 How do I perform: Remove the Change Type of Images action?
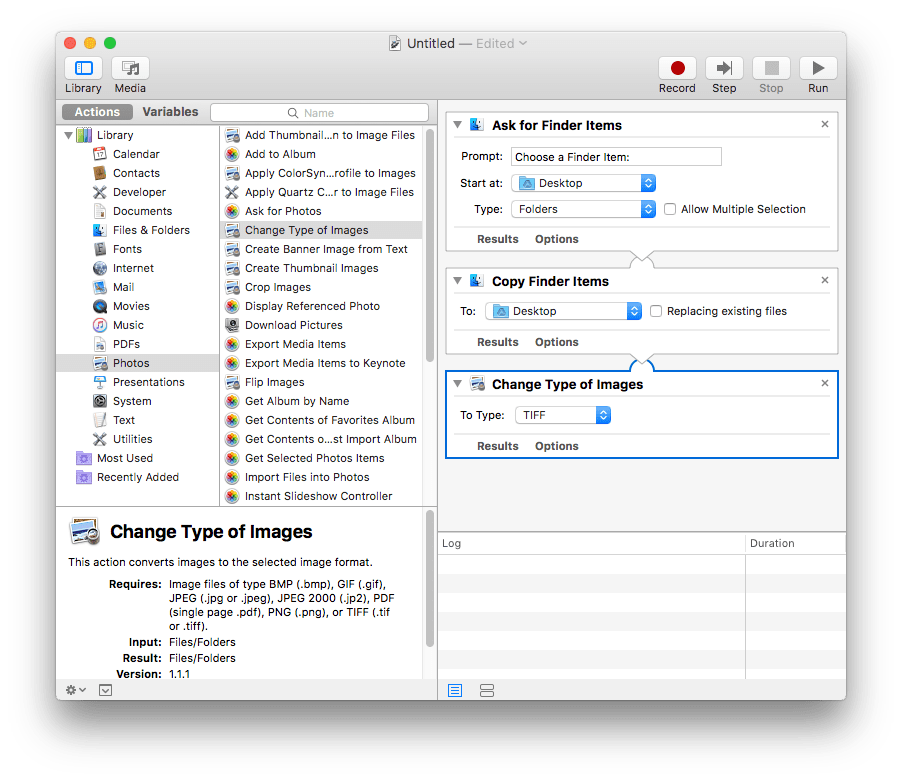(824, 383)
